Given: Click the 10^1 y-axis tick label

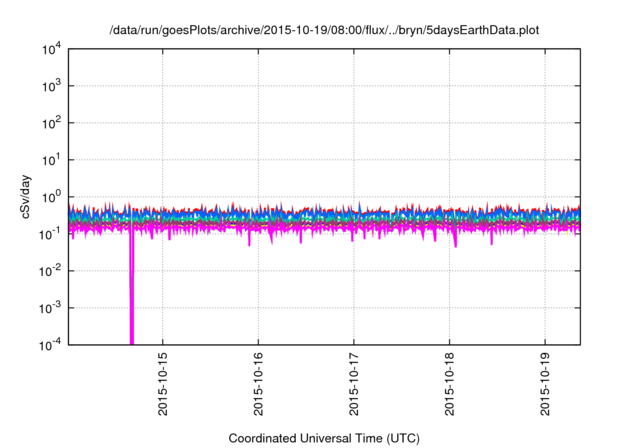Looking at the screenshot, I should point(51,160).
